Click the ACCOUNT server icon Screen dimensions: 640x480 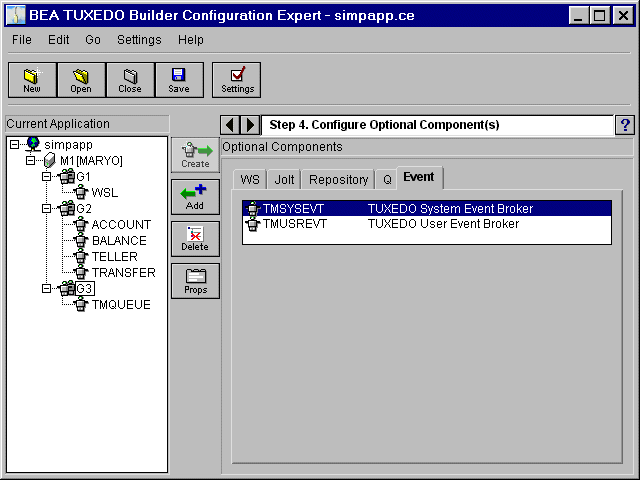coord(81,224)
